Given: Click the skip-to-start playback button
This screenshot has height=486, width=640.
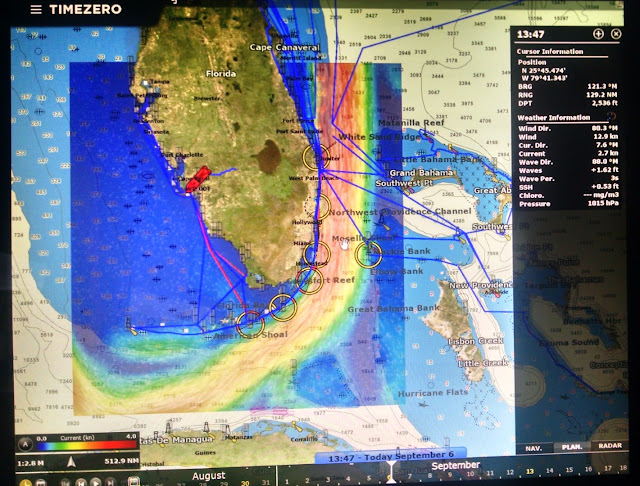Looking at the screenshot, I should 65,482.
